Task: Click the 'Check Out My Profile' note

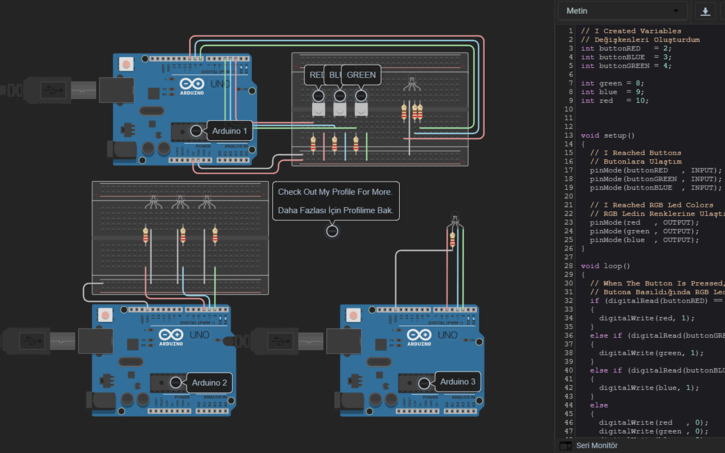Action: (x=335, y=191)
